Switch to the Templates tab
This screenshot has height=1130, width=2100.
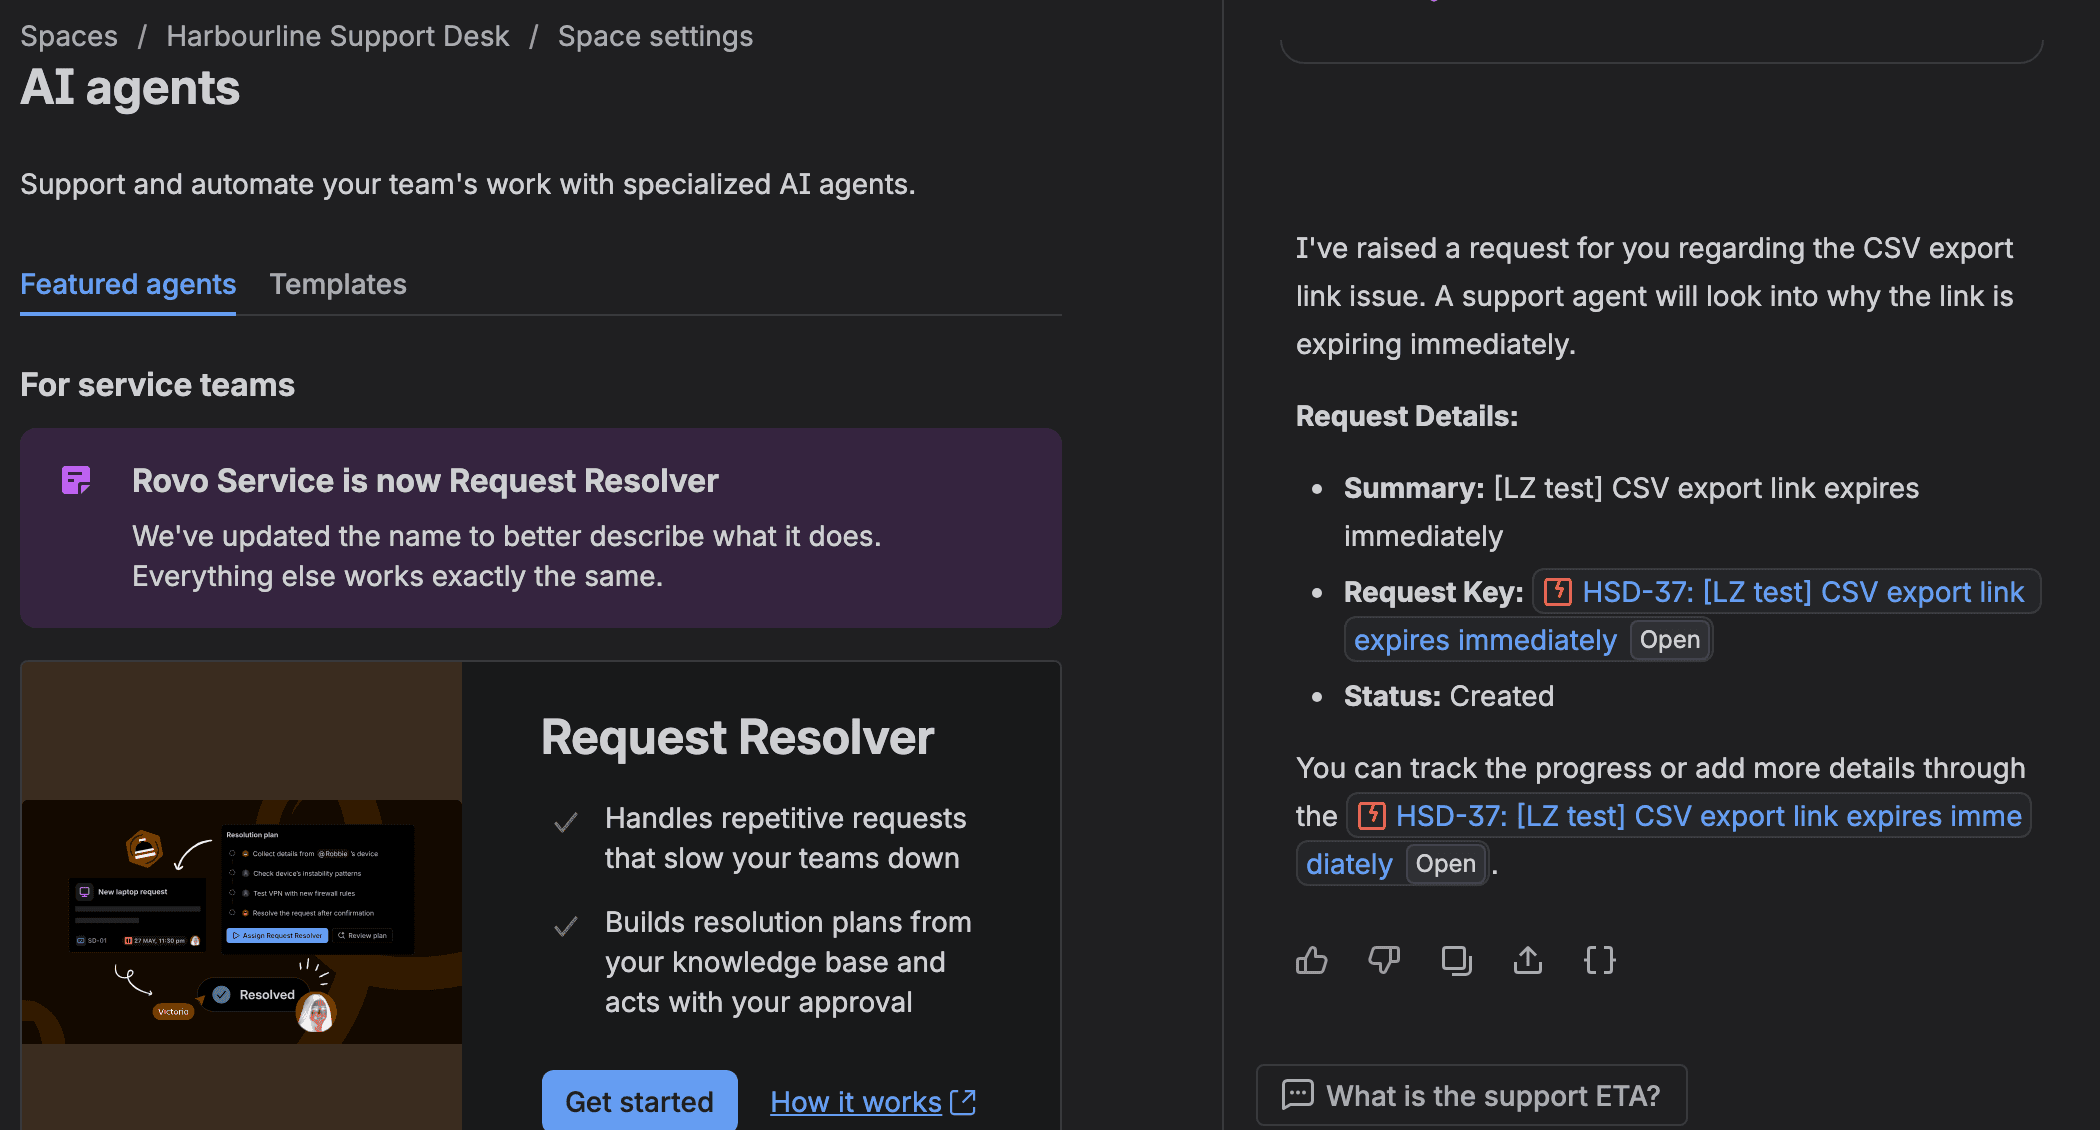[x=338, y=285]
